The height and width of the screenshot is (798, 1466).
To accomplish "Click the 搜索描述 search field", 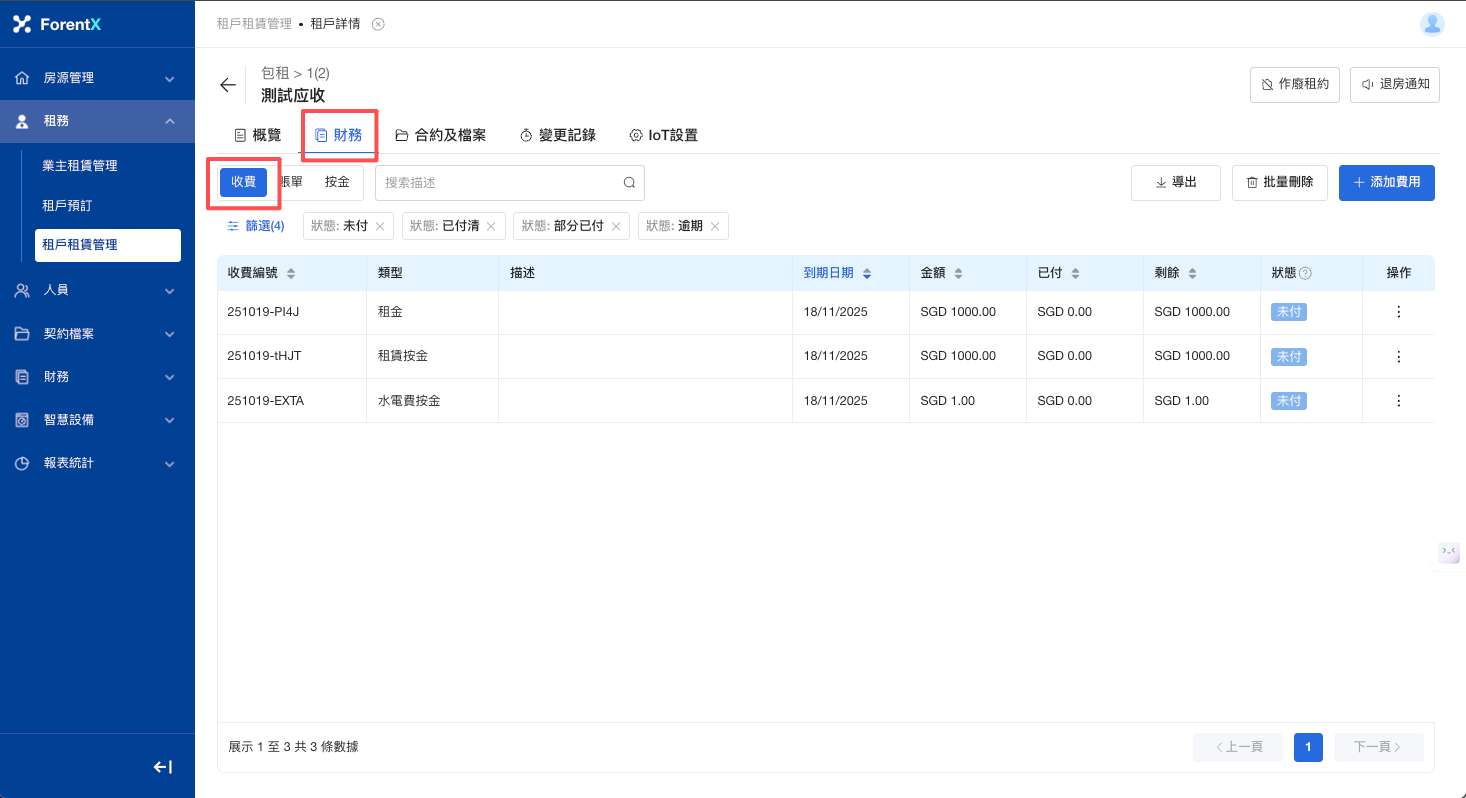I will coord(500,183).
